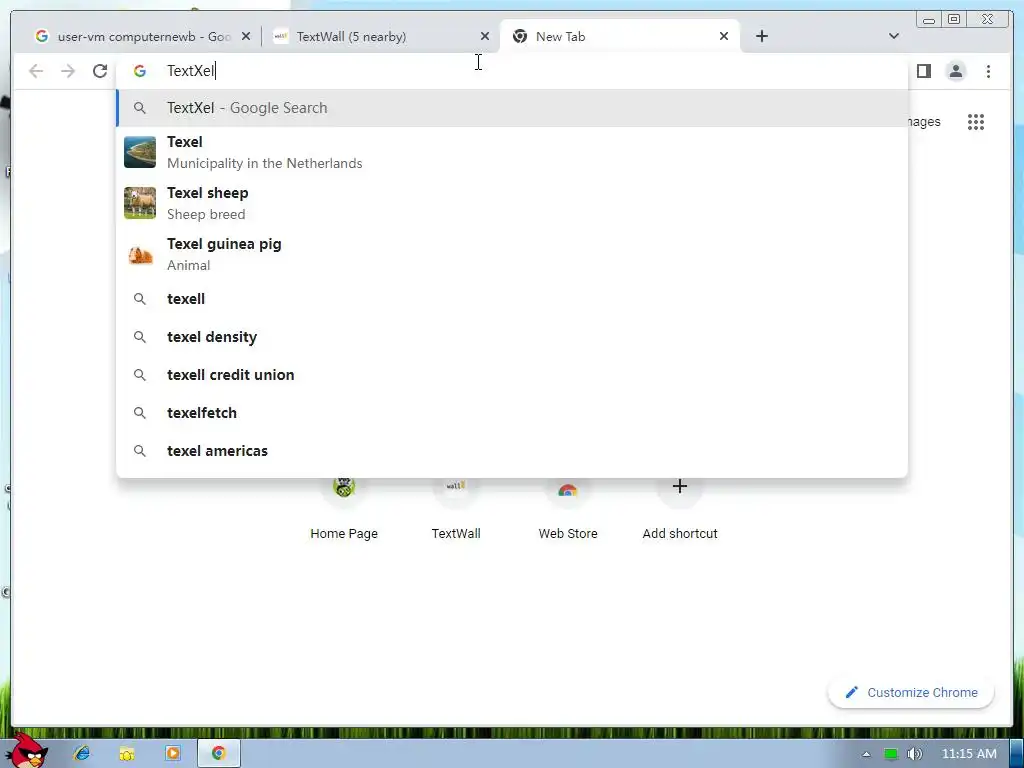The width and height of the screenshot is (1024, 768).
Task: Open the media player taskbar icon
Action: tap(172, 754)
